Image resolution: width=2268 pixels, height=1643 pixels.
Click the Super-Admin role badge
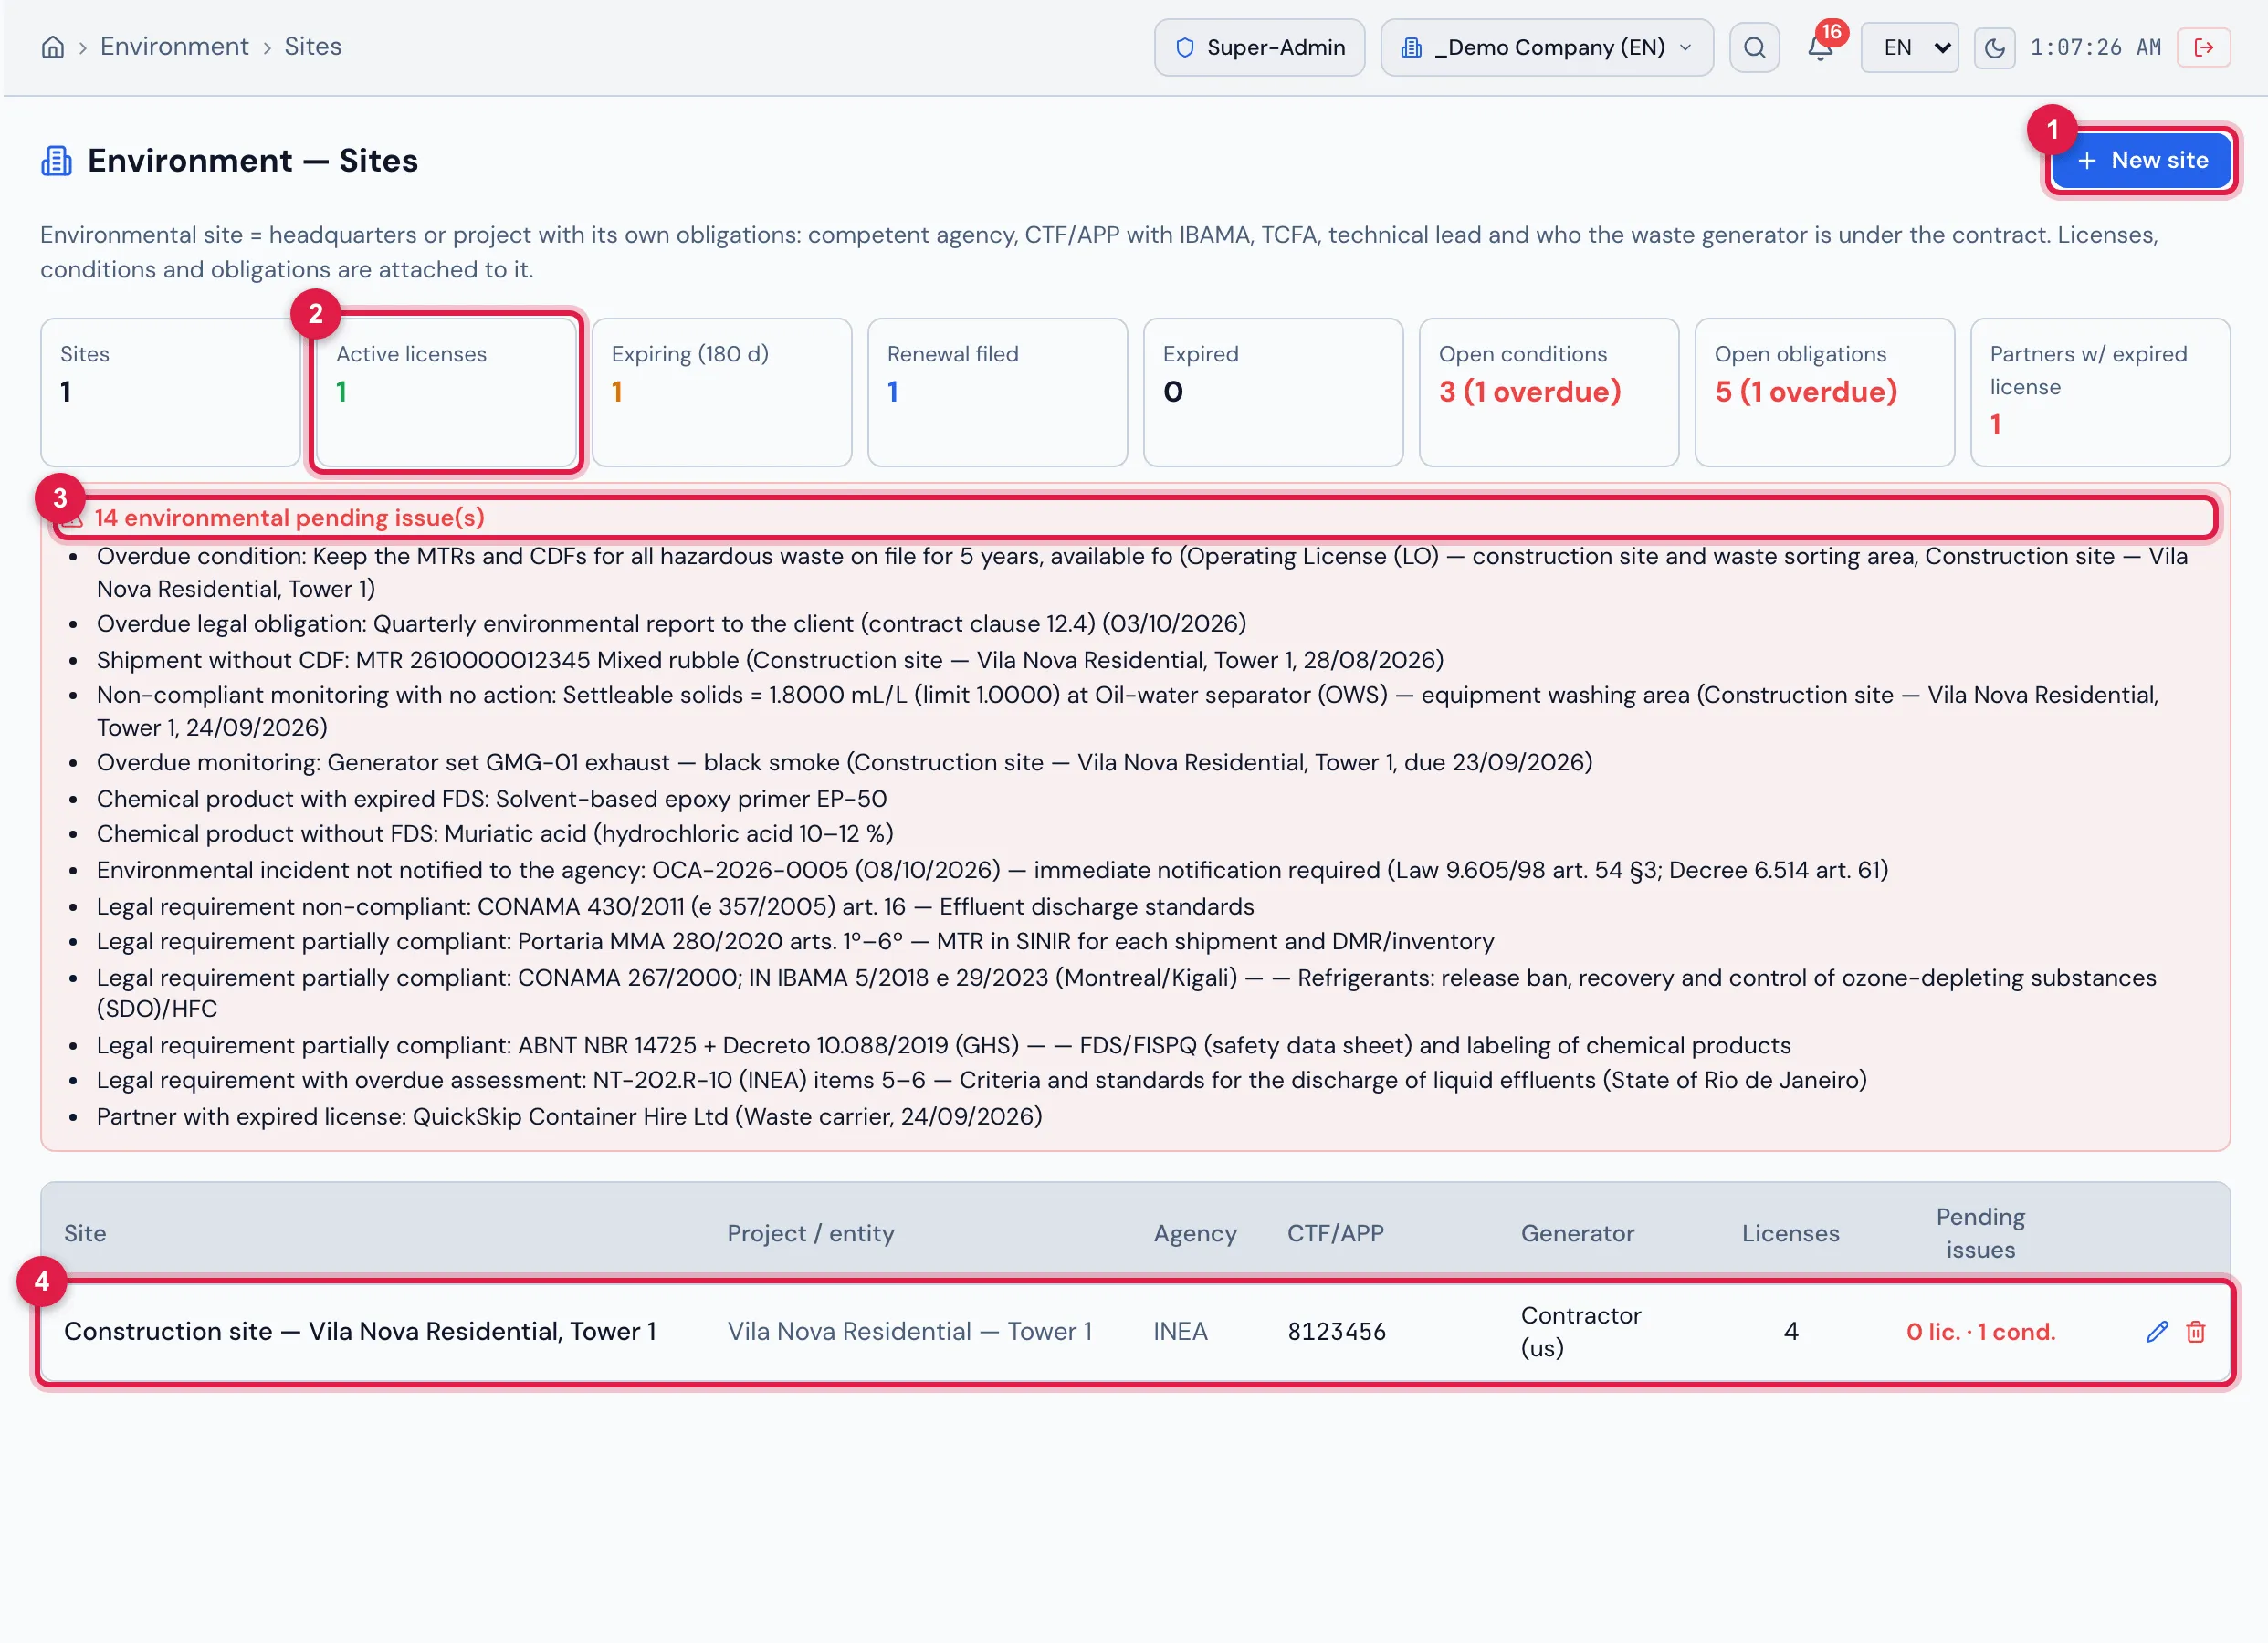[x=1259, y=47]
